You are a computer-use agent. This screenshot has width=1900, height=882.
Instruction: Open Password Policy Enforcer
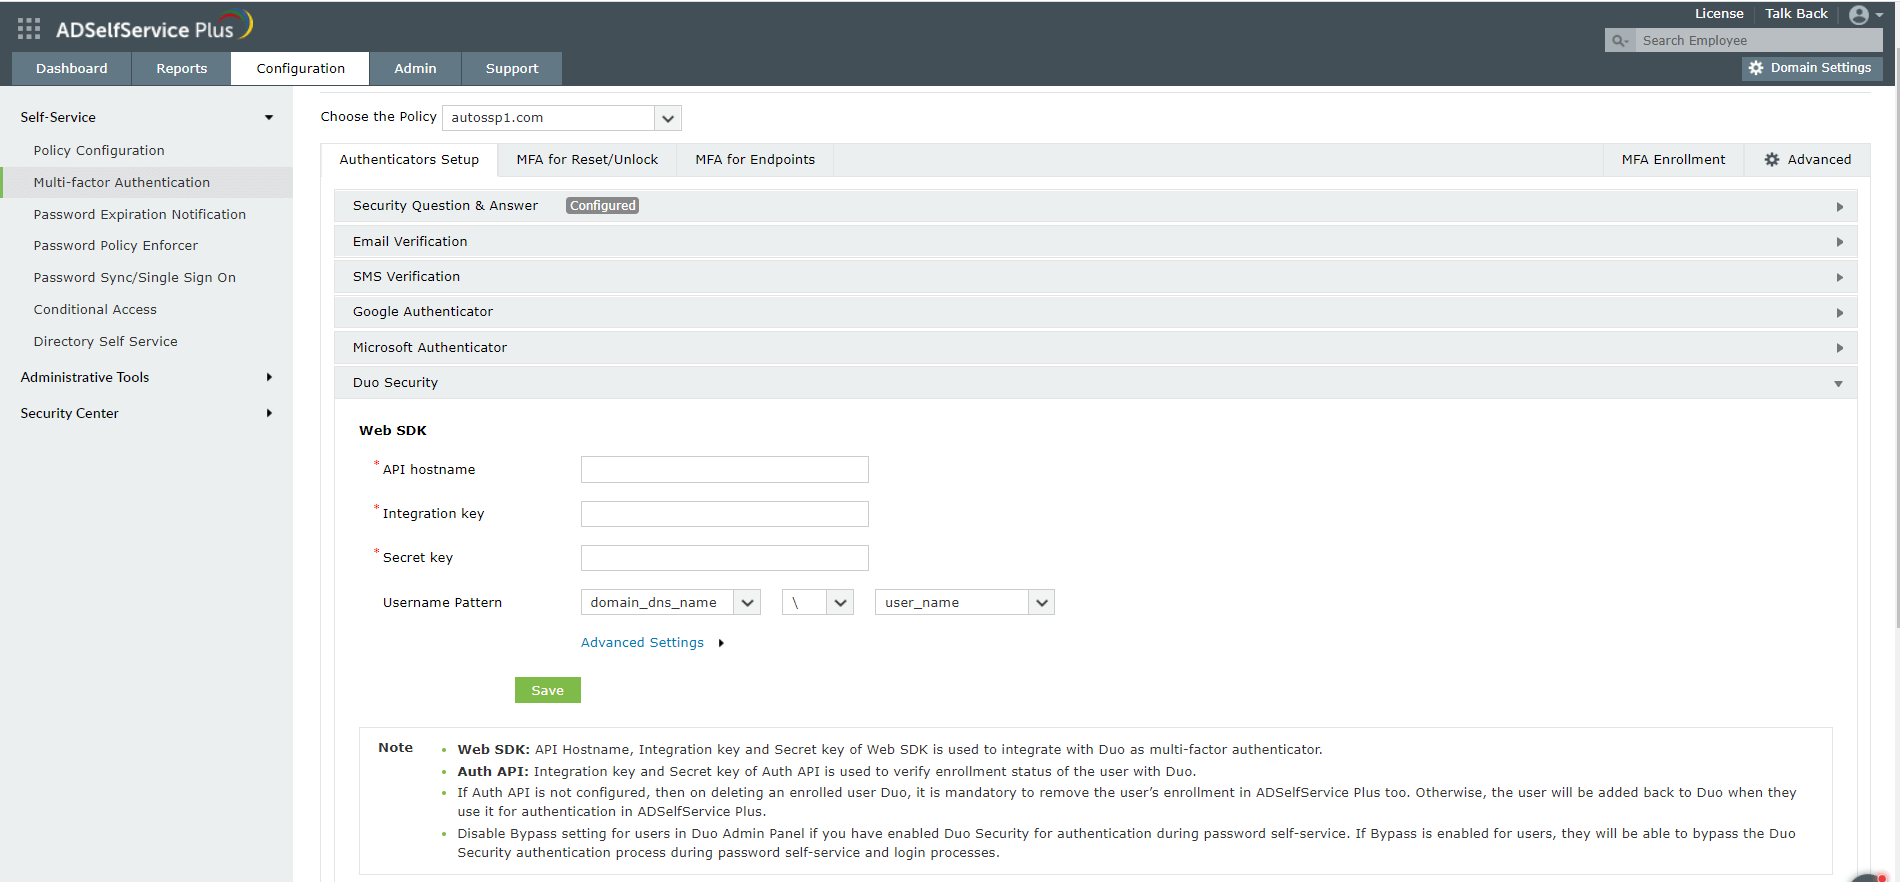pos(116,245)
